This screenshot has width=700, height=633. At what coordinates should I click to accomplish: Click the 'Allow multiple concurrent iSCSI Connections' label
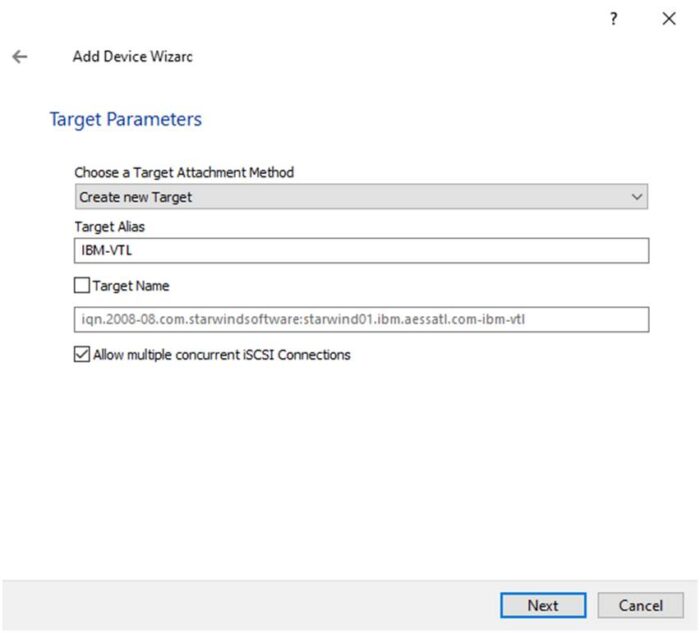coord(221,354)
